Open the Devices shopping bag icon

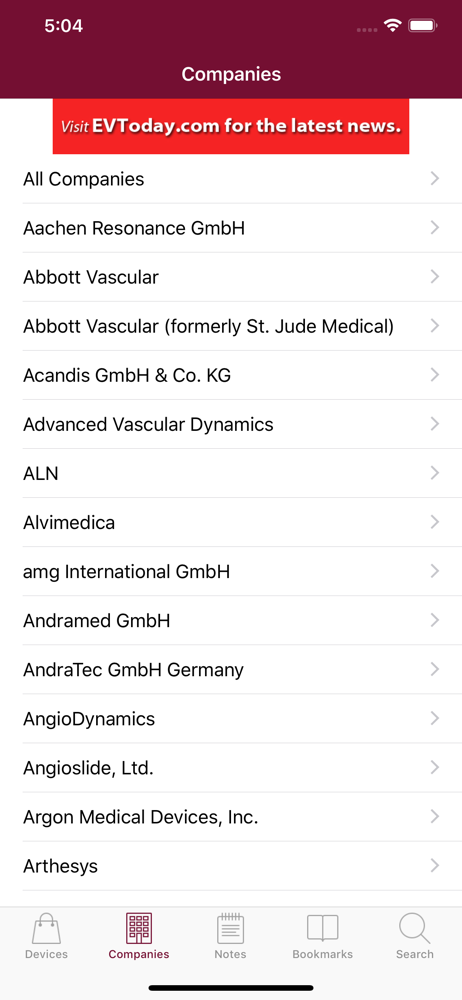pyautogui.click(x=46, y=929)
